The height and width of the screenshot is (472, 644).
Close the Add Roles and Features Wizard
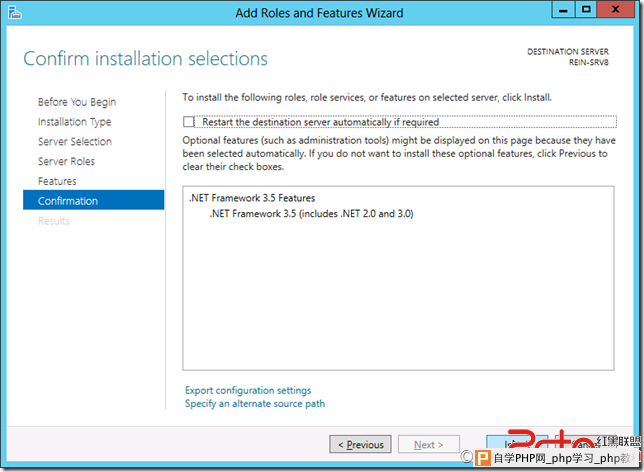615,9
